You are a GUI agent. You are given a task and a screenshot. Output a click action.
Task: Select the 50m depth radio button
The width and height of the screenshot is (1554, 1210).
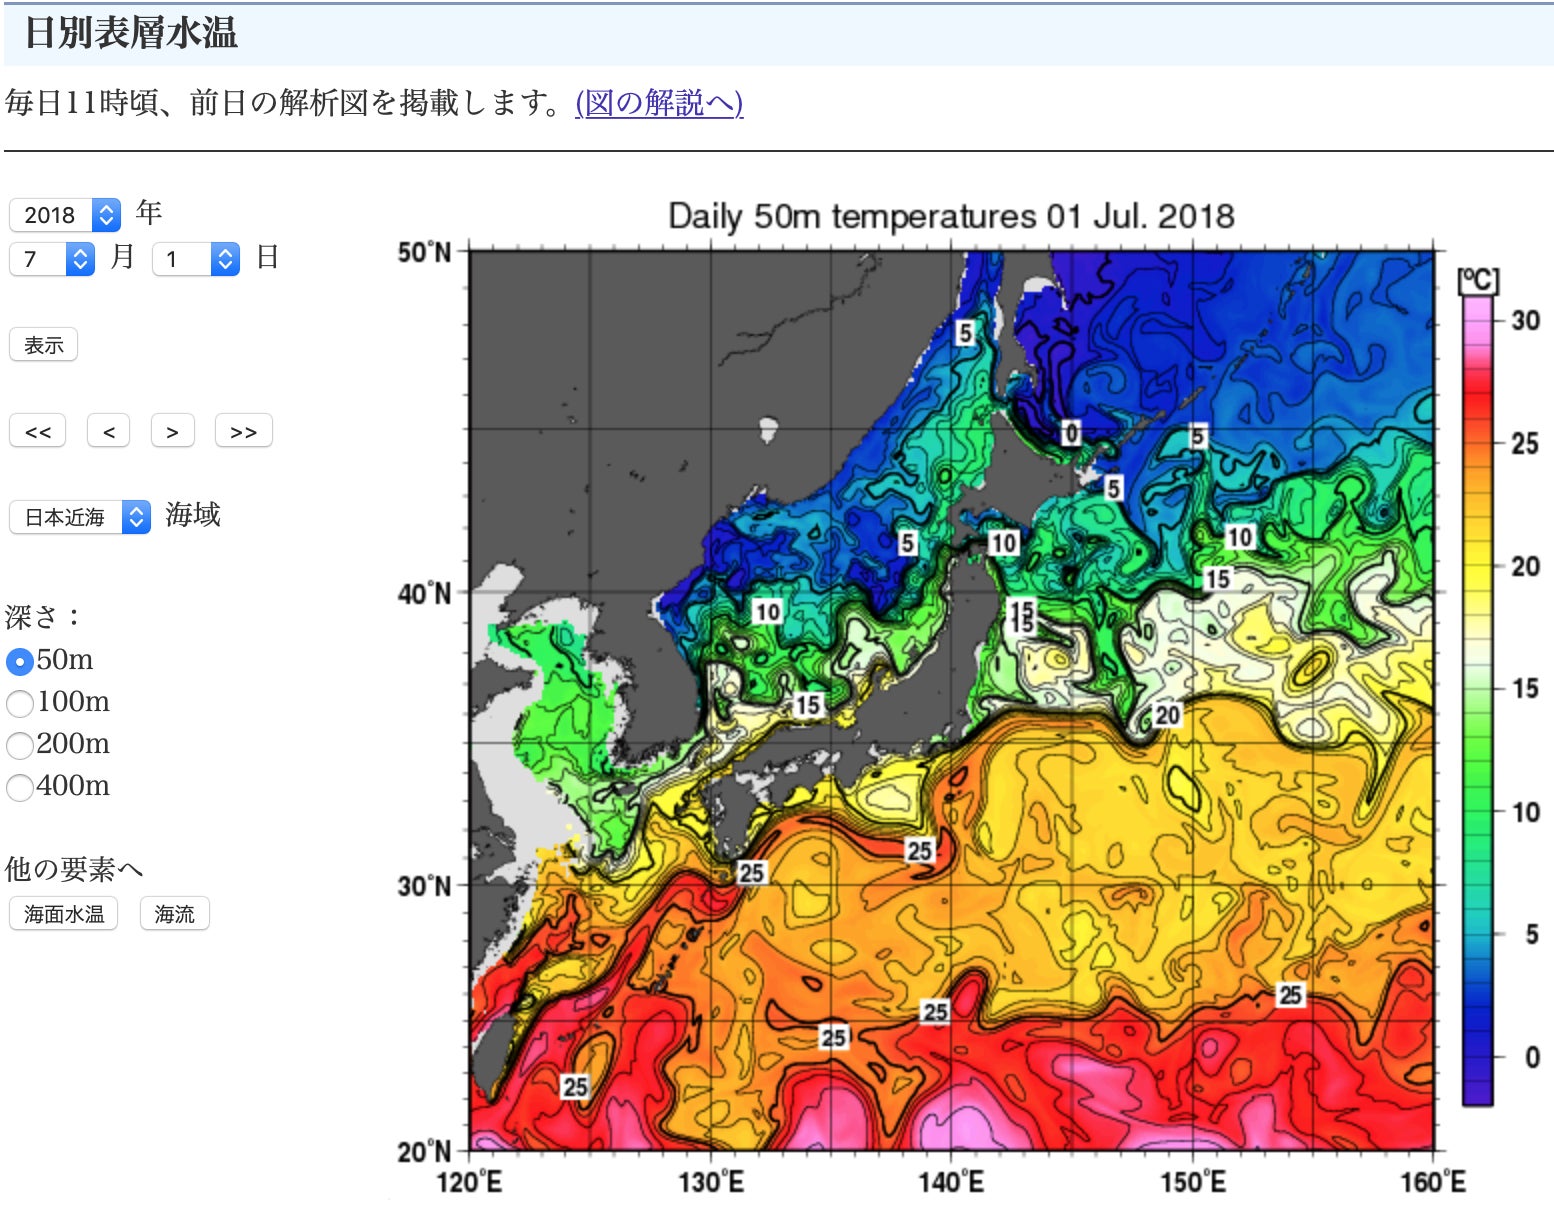(x=20, y=661)
